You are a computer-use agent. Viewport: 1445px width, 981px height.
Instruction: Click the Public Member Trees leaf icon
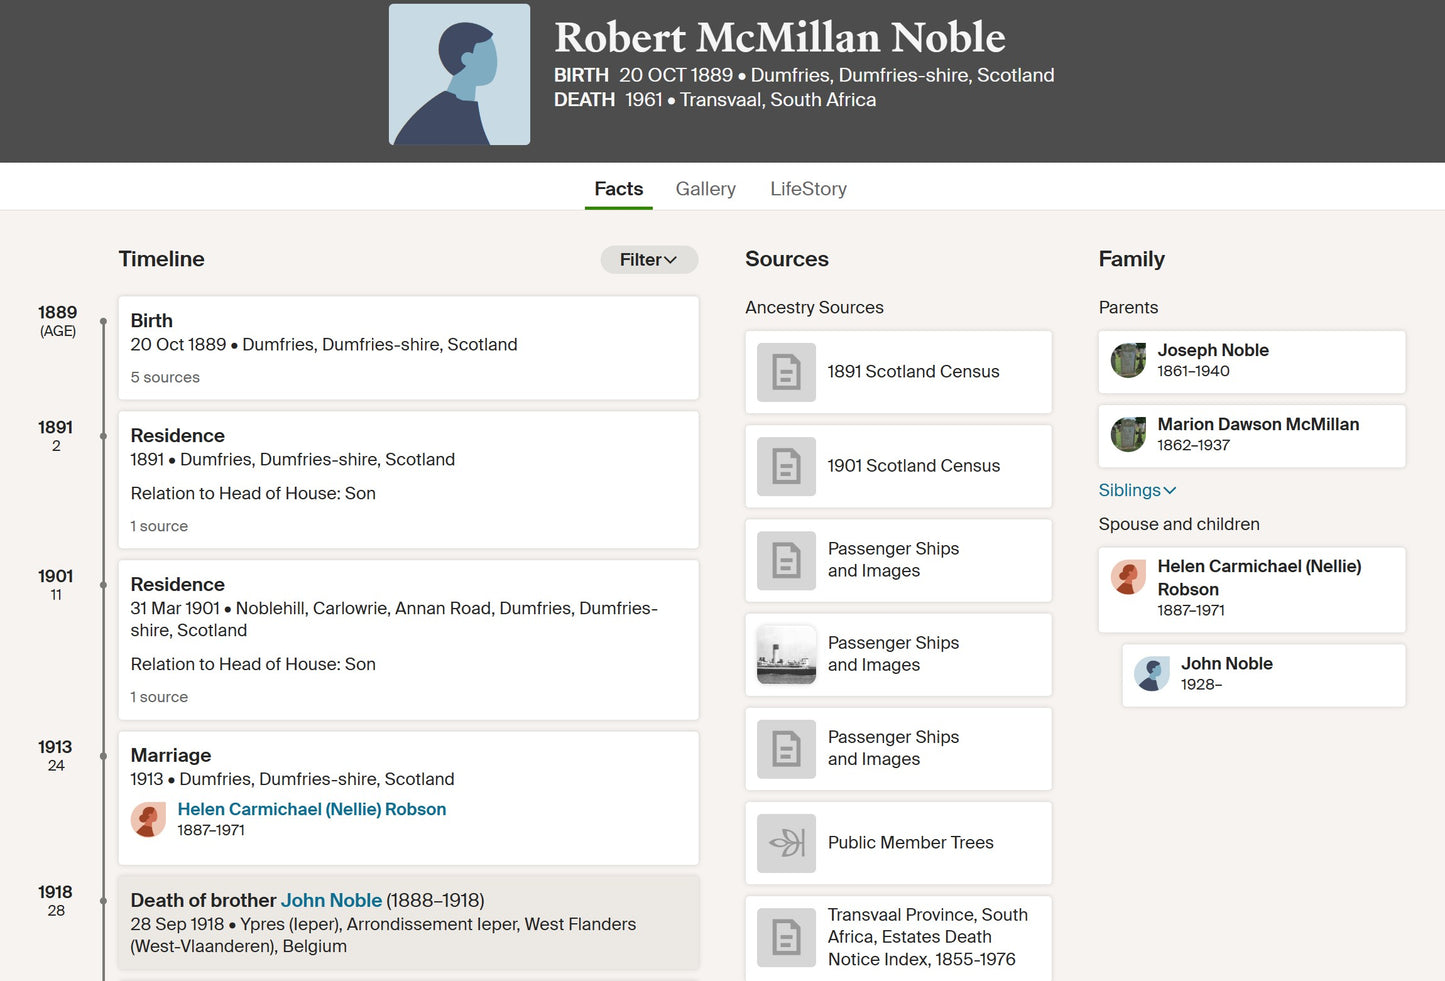pos(786,843)
